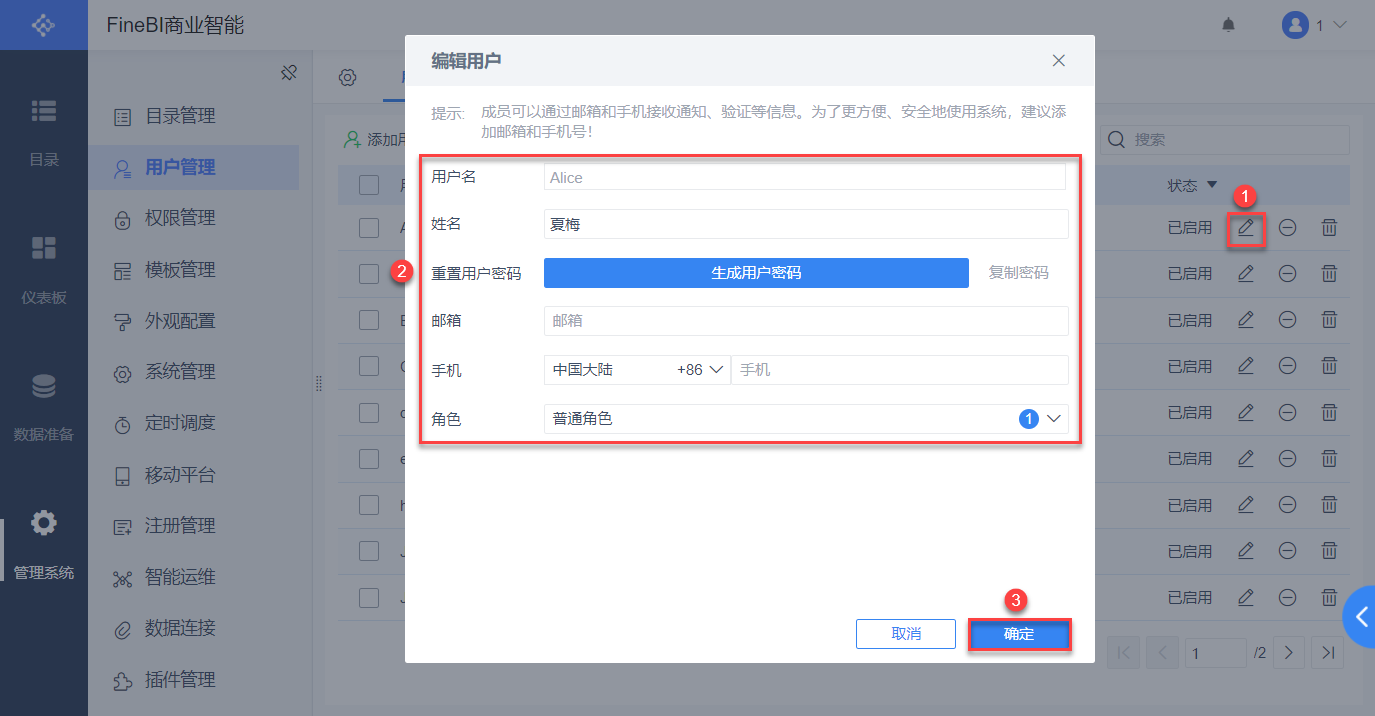1375x716 pixels.
Task: Click the trash icon in row A
Action: click(1329, 228)
